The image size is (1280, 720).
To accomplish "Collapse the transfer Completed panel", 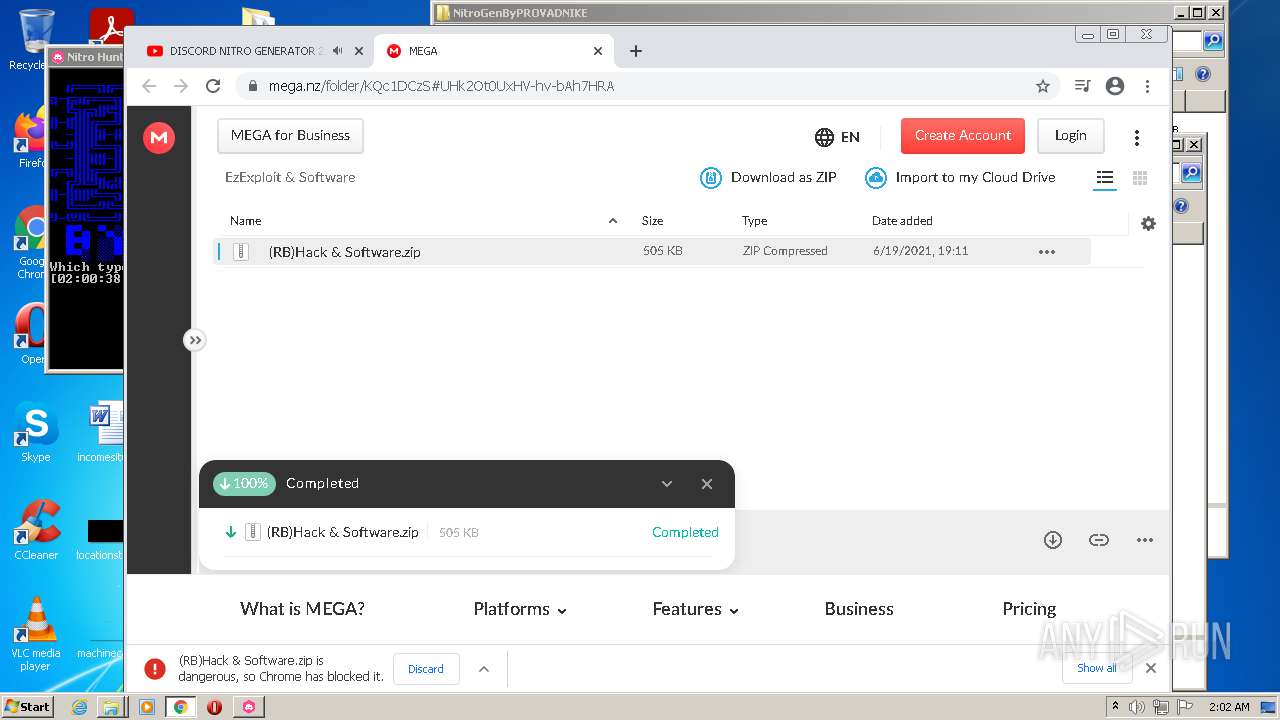I will point(667,484).
